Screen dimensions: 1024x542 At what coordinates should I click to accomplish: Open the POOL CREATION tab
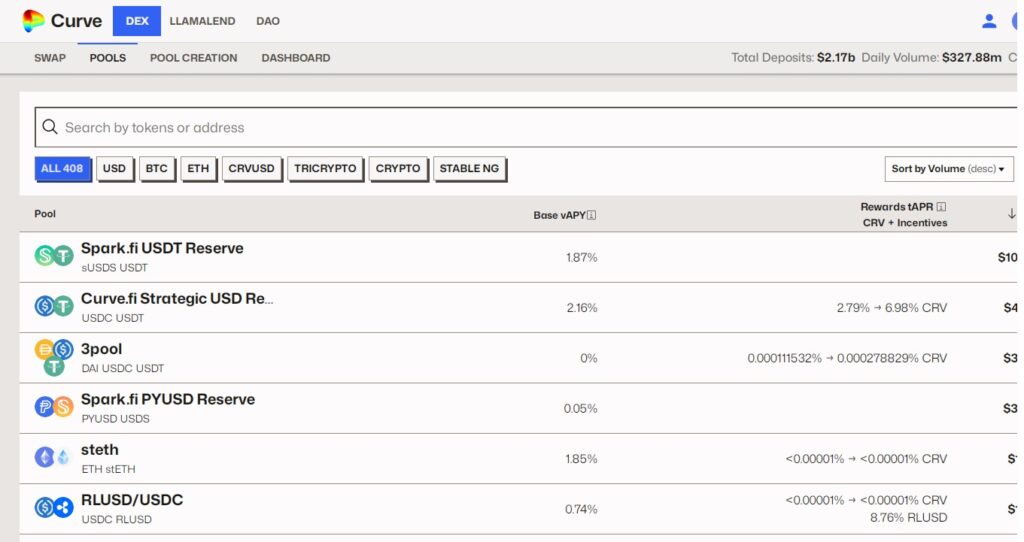[x=193, y=58]
